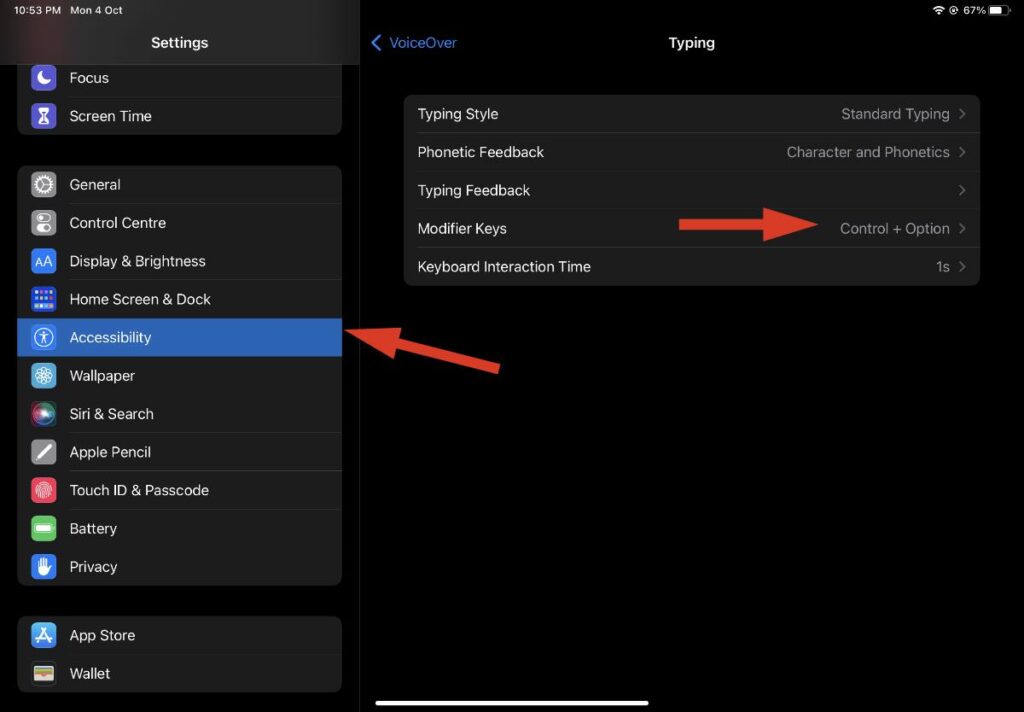This screenshot has width=1024, height=712.
Task: Tap the Privacy hand icon
Action: 44,567
